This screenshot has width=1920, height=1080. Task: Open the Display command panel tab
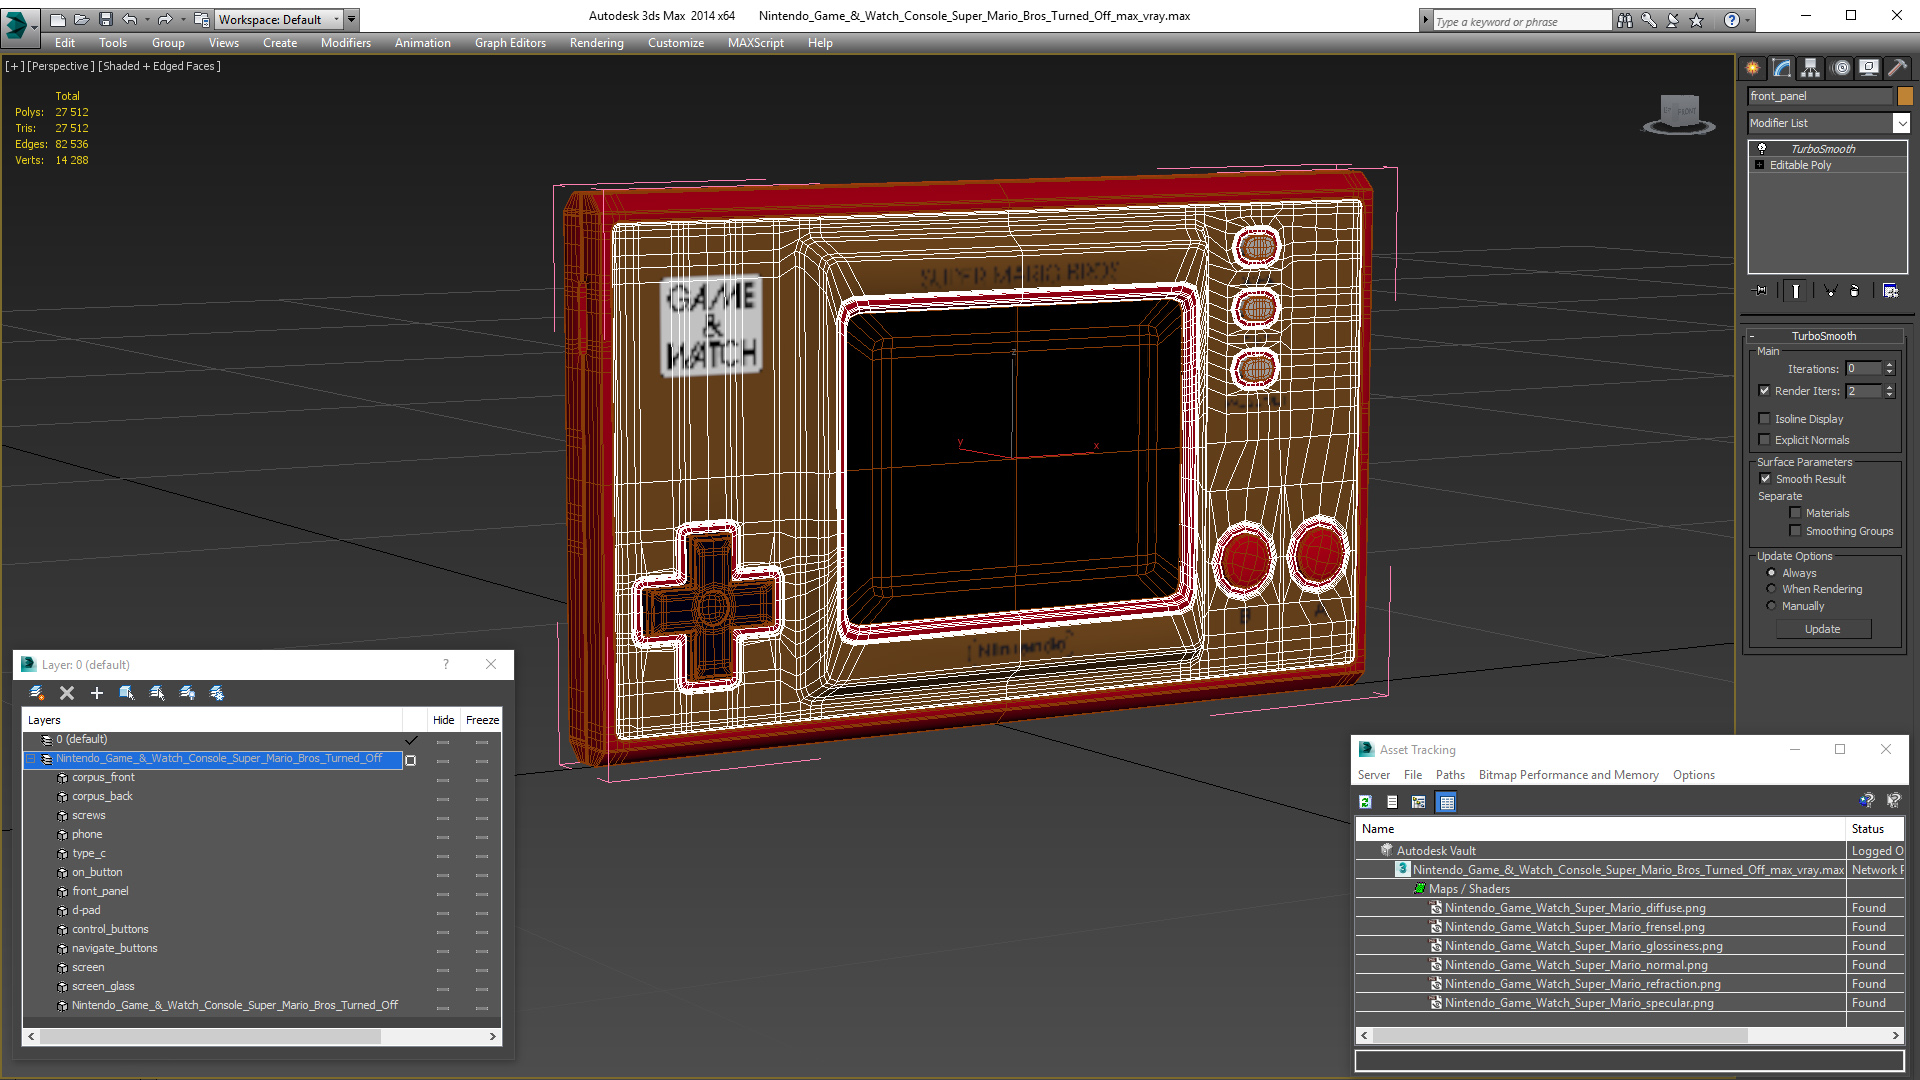pos(1868,68)
